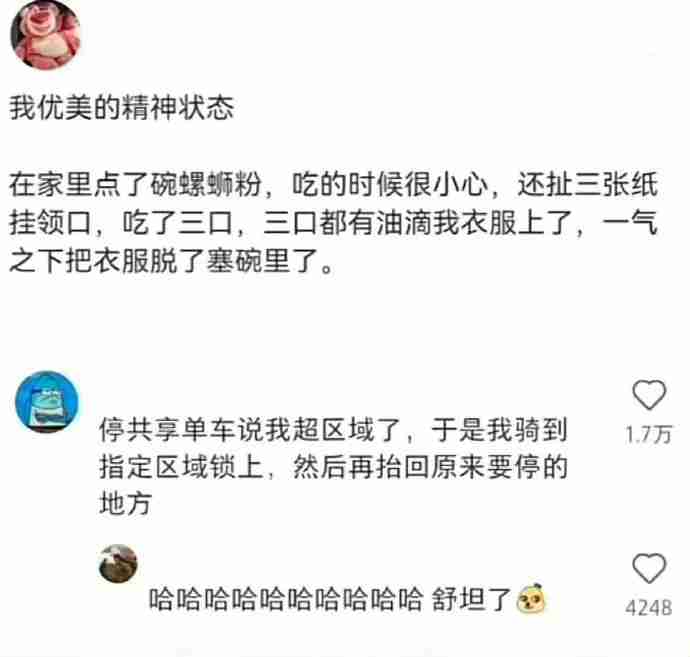Click the phrase 于是我骑到
The height and width of the screenshot is (657, 690).
[499, 429]
